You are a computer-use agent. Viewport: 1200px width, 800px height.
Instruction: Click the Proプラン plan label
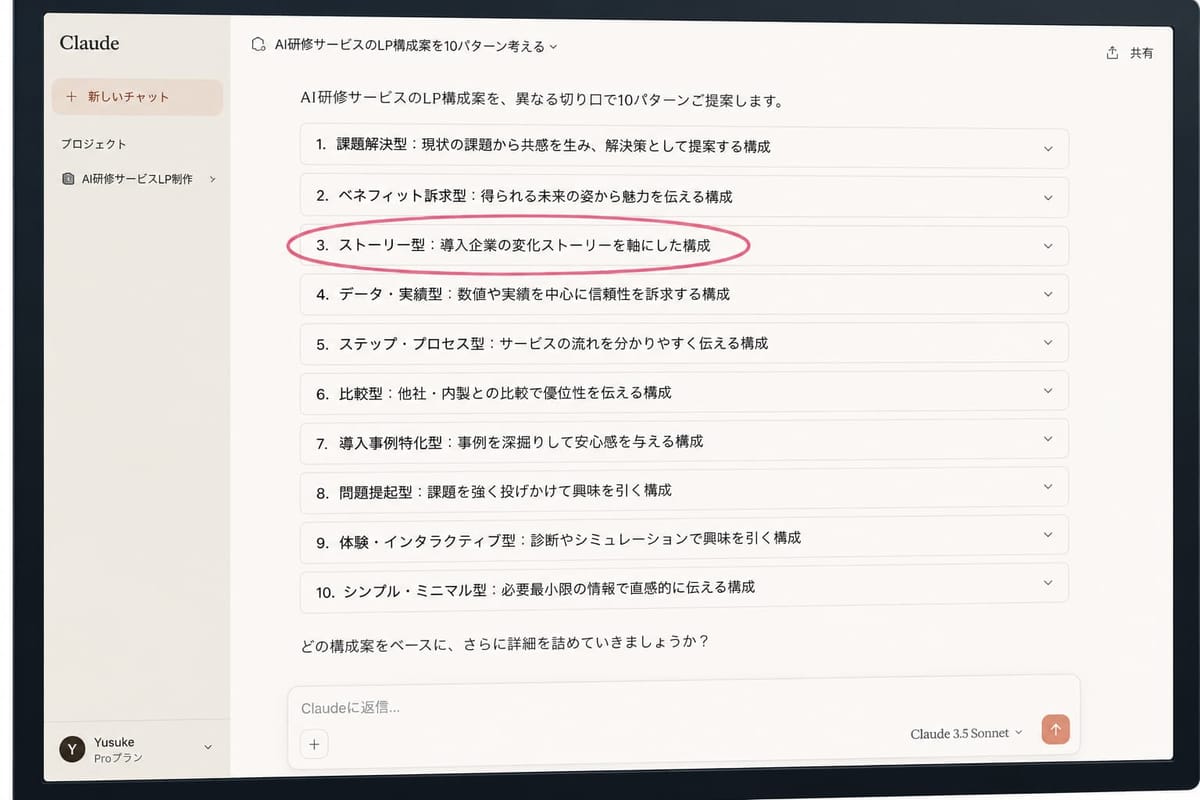pyautogui.click(x=118, y=758)
